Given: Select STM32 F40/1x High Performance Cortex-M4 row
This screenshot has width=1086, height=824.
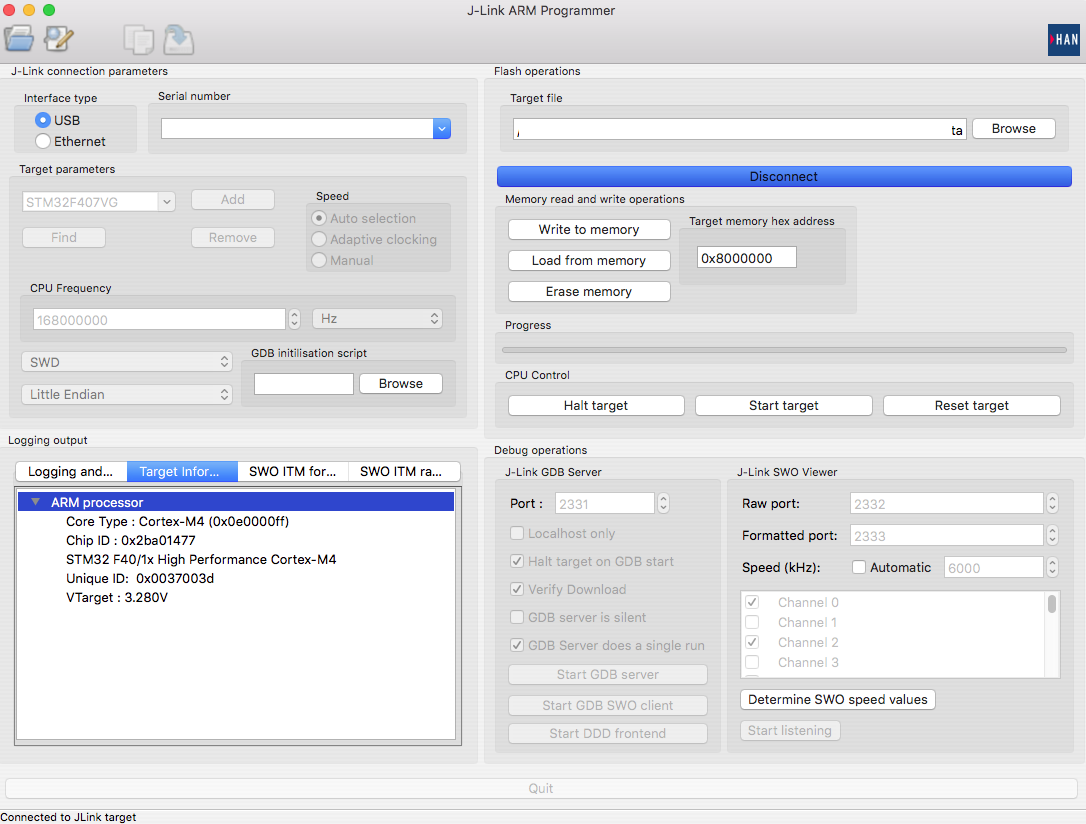Looking at the screenshot, I should tap(235, 559).
